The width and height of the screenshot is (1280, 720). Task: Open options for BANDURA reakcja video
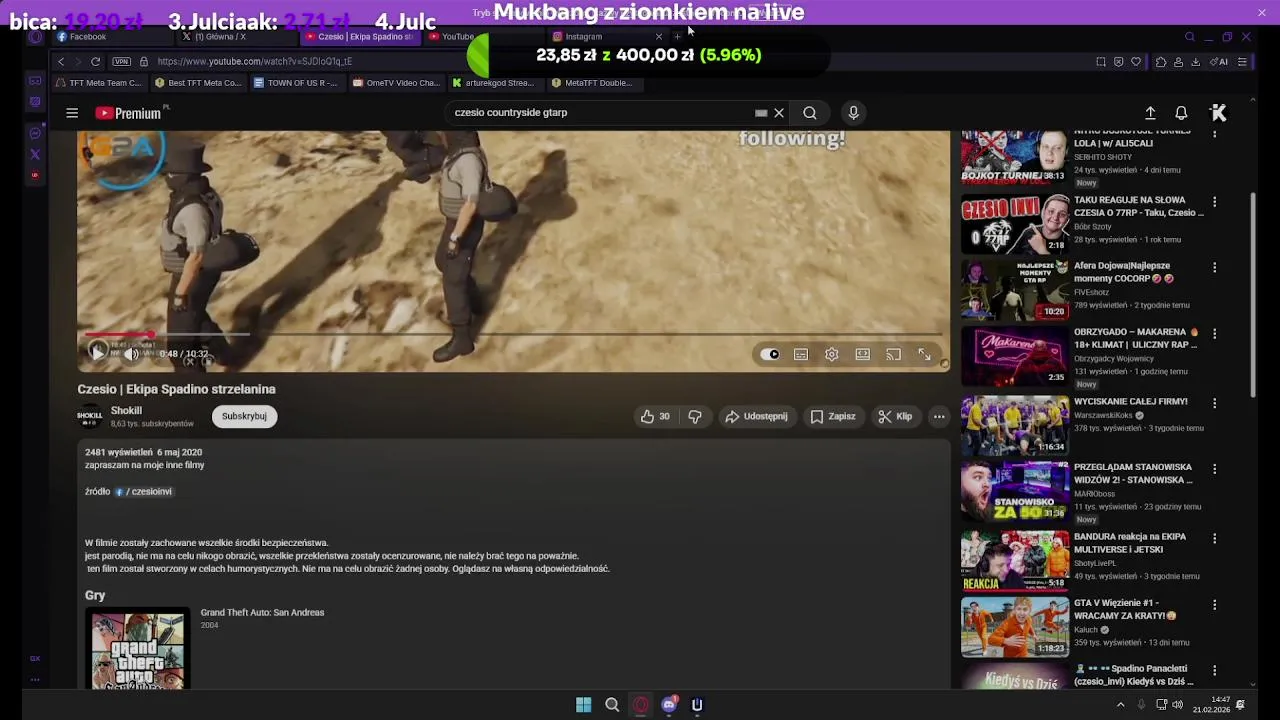[1214, 539]
